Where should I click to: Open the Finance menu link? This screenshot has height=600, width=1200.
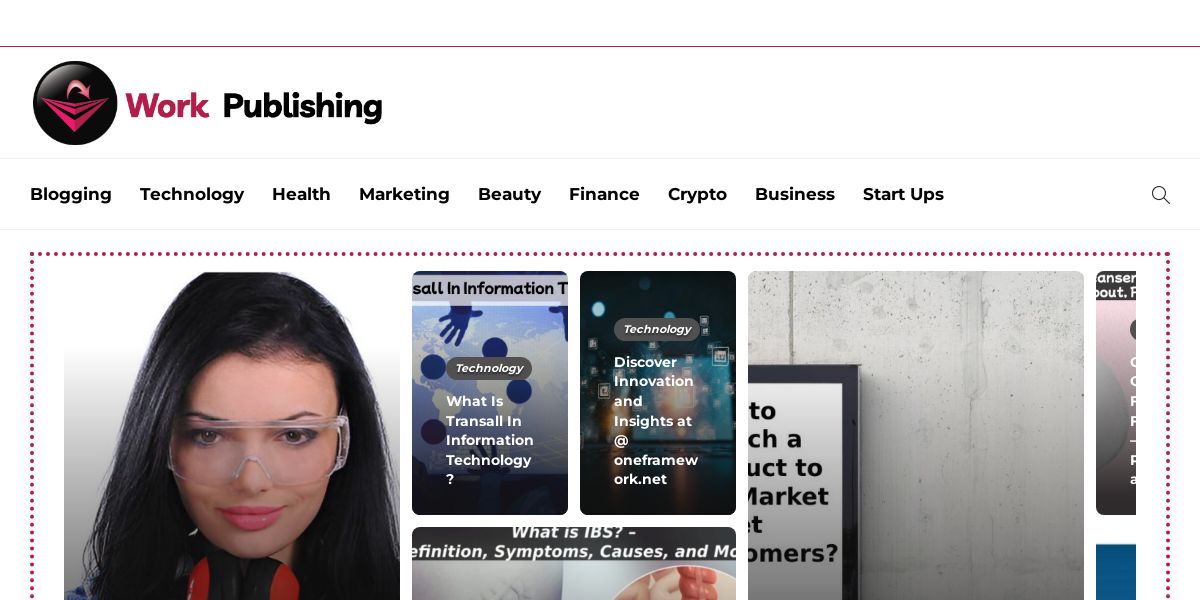click(x=604, y=194)
